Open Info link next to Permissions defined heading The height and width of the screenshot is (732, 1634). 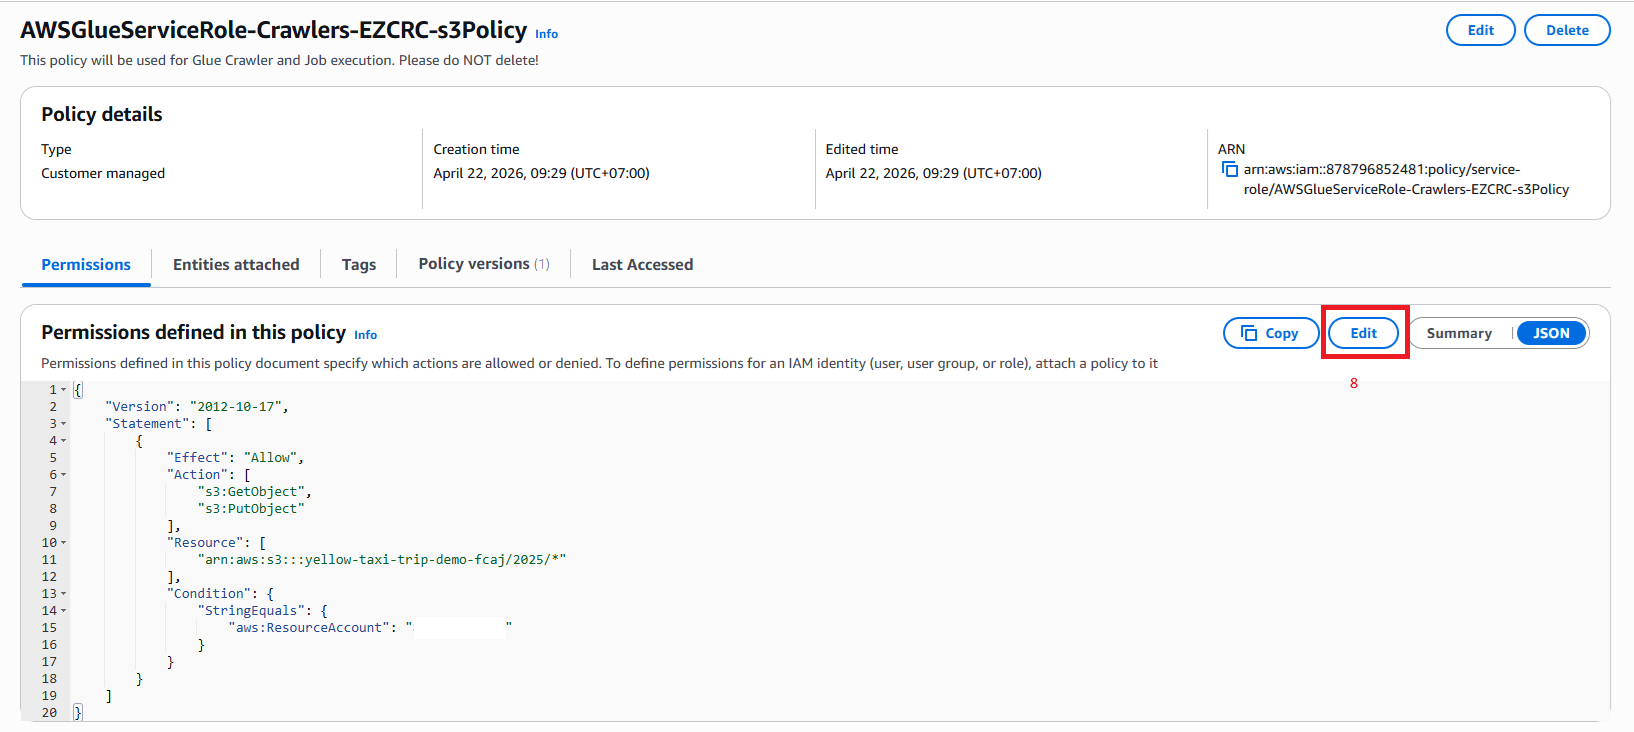click(x=365, y=335)
